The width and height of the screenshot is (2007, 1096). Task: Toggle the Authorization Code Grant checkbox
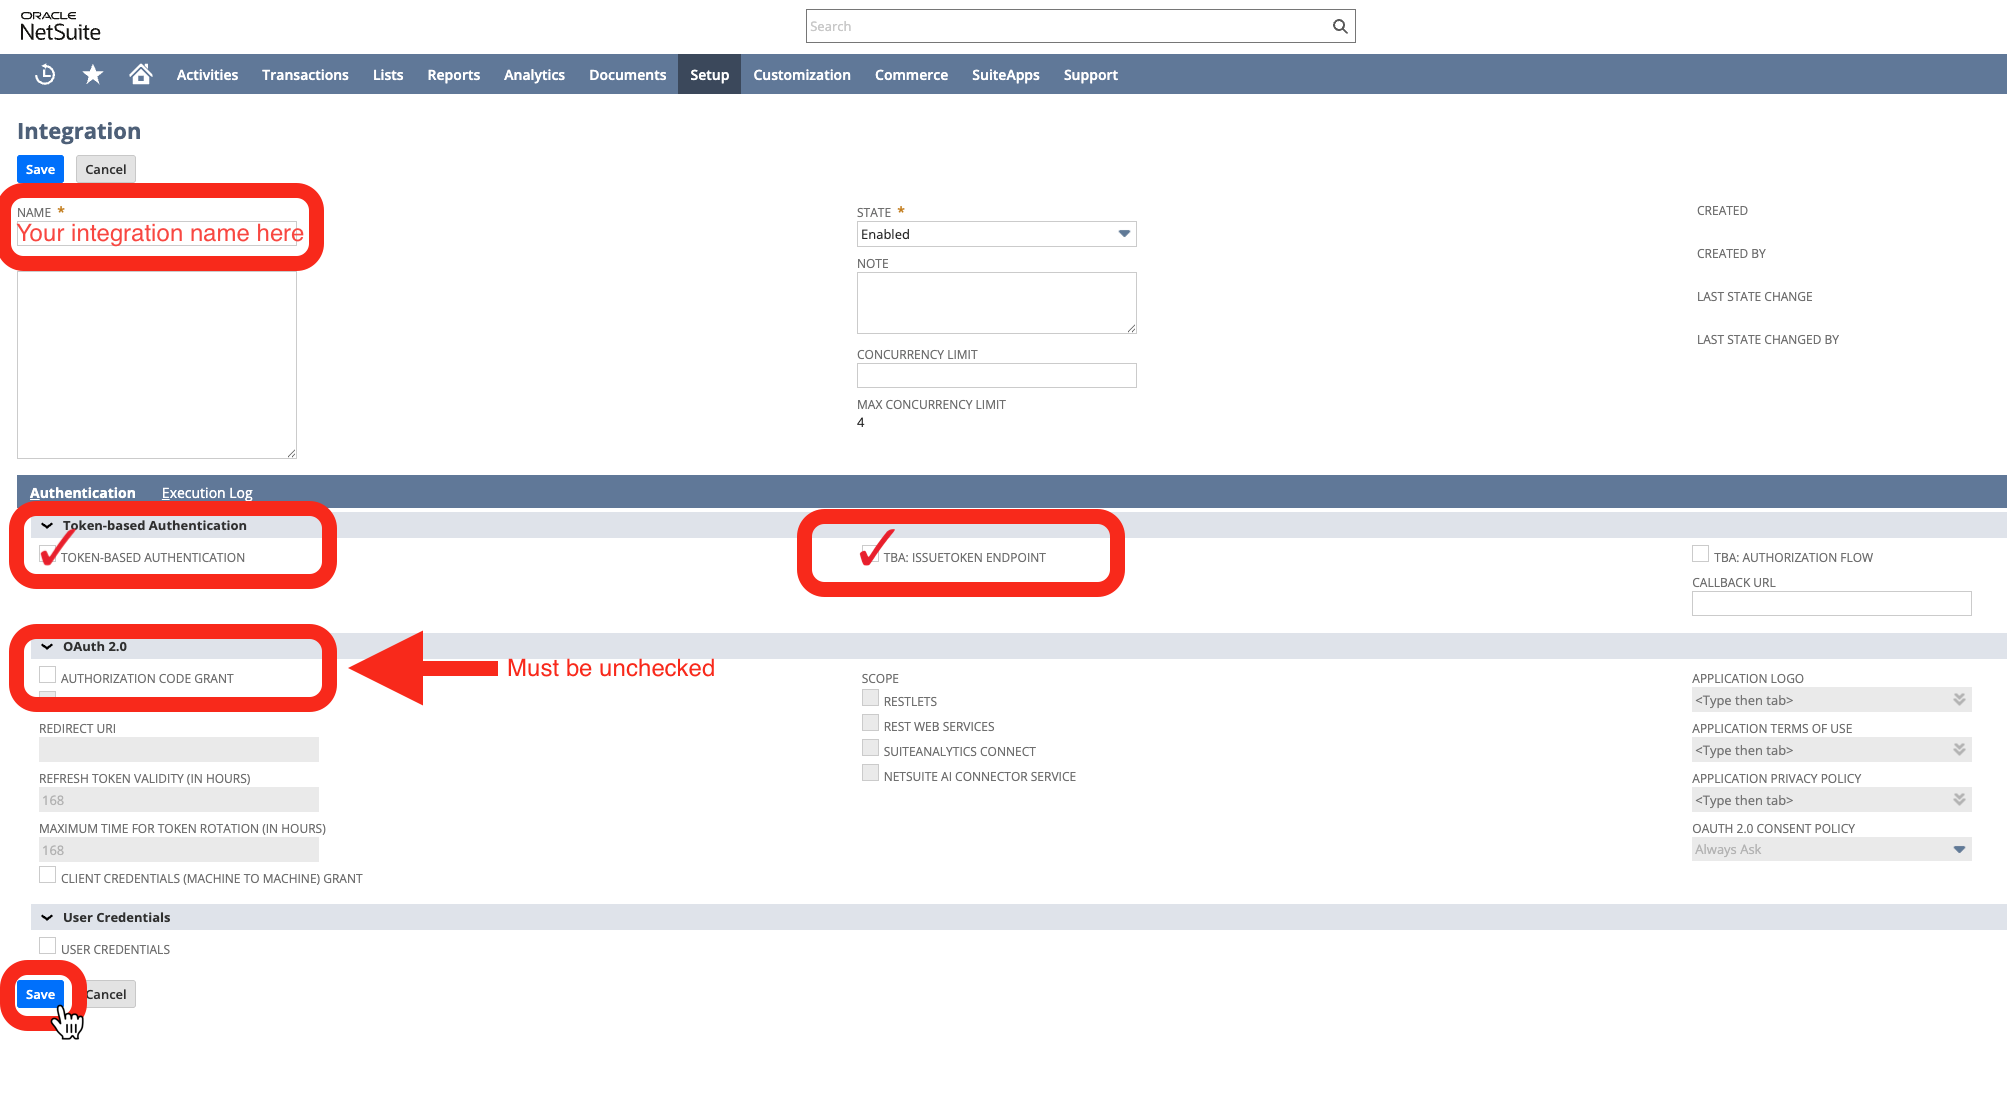point(47,675)
